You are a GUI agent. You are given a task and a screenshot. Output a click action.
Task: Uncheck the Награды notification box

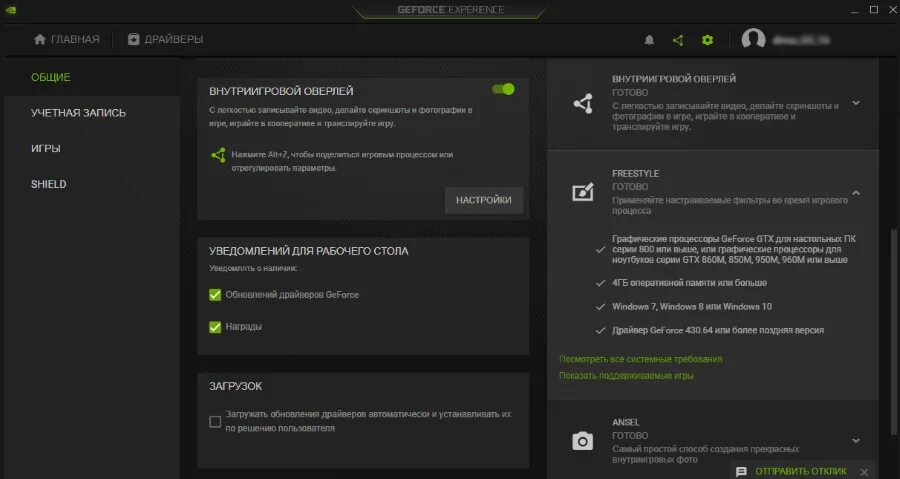[x=215, y=327]
